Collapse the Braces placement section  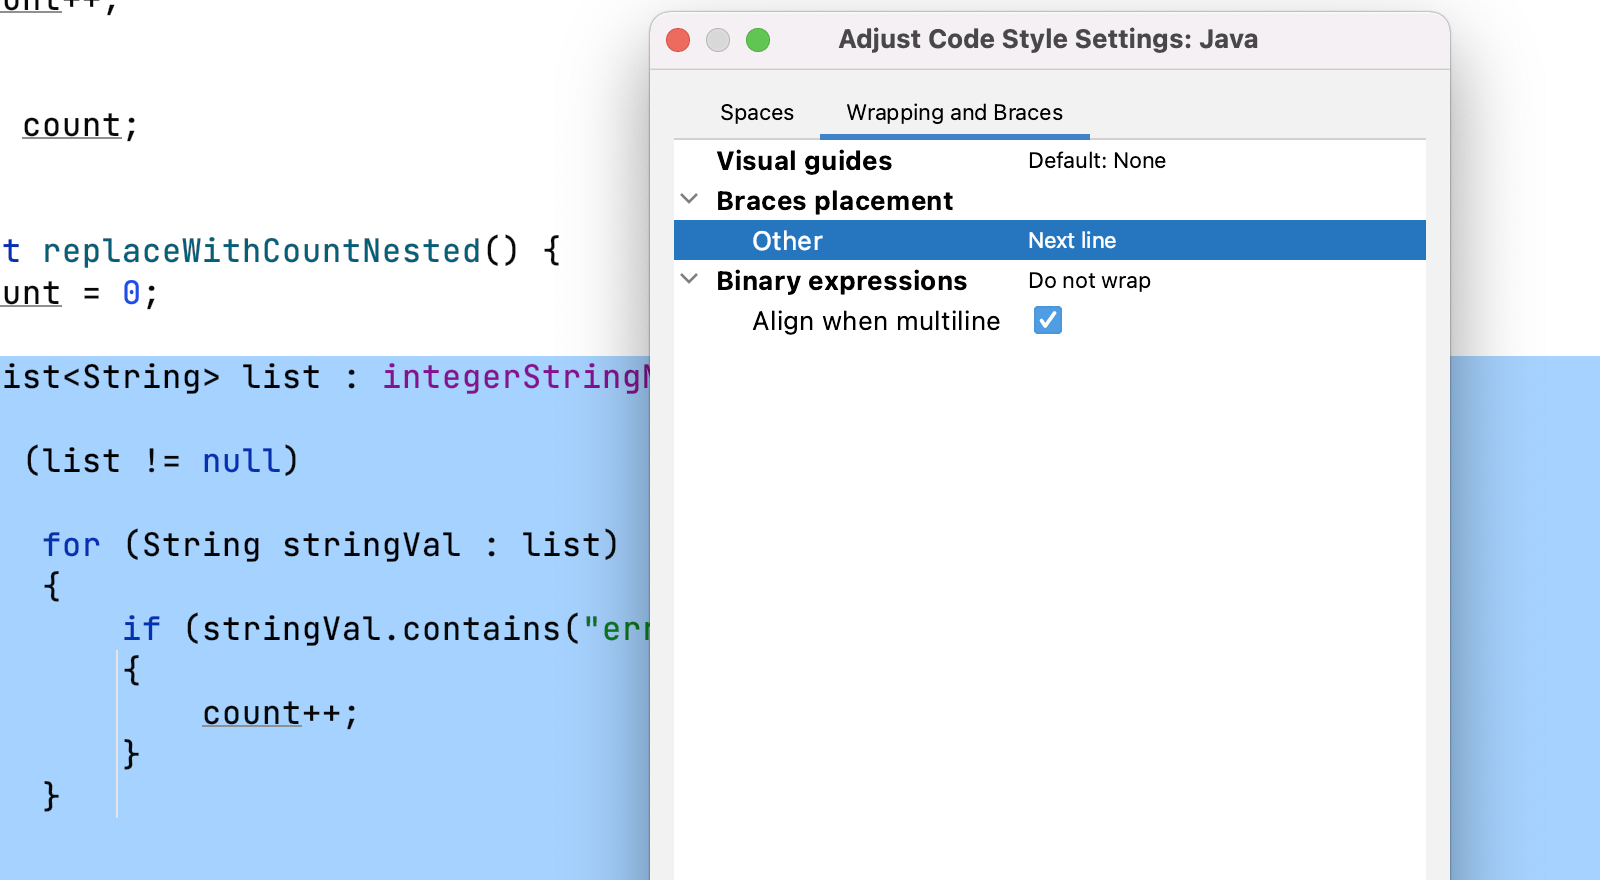(x=689, y=199)
